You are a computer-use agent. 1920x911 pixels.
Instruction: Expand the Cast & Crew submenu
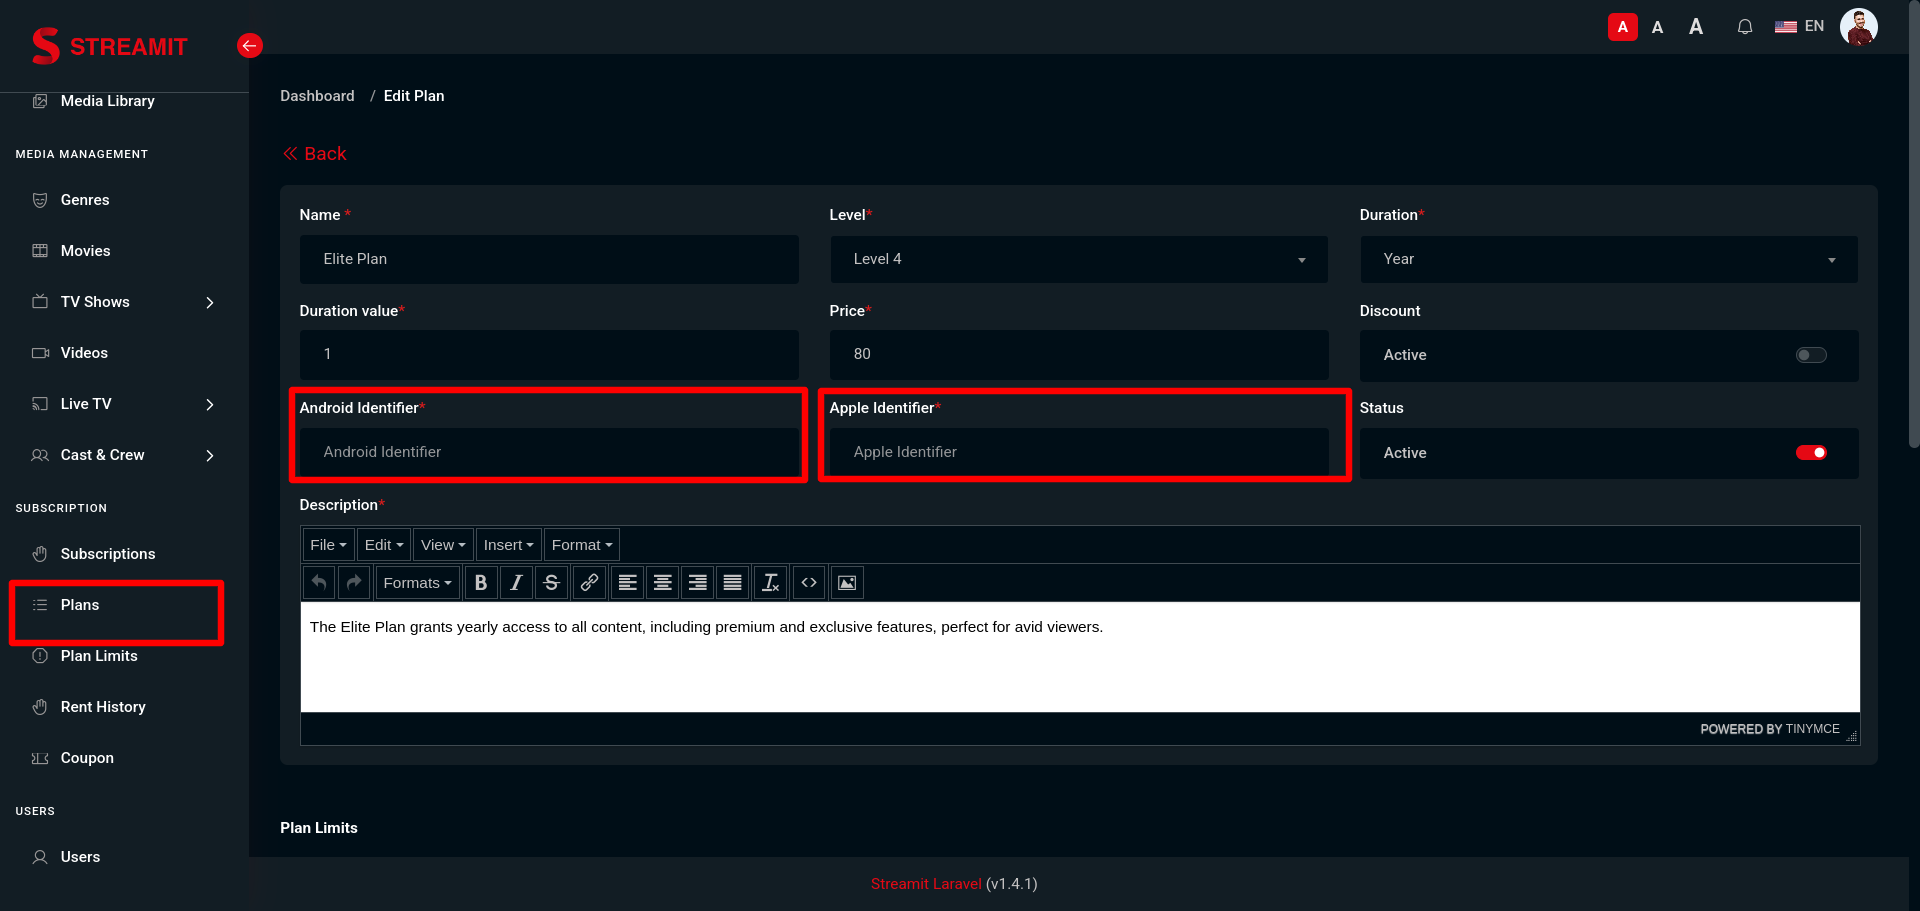click(210, 455)
